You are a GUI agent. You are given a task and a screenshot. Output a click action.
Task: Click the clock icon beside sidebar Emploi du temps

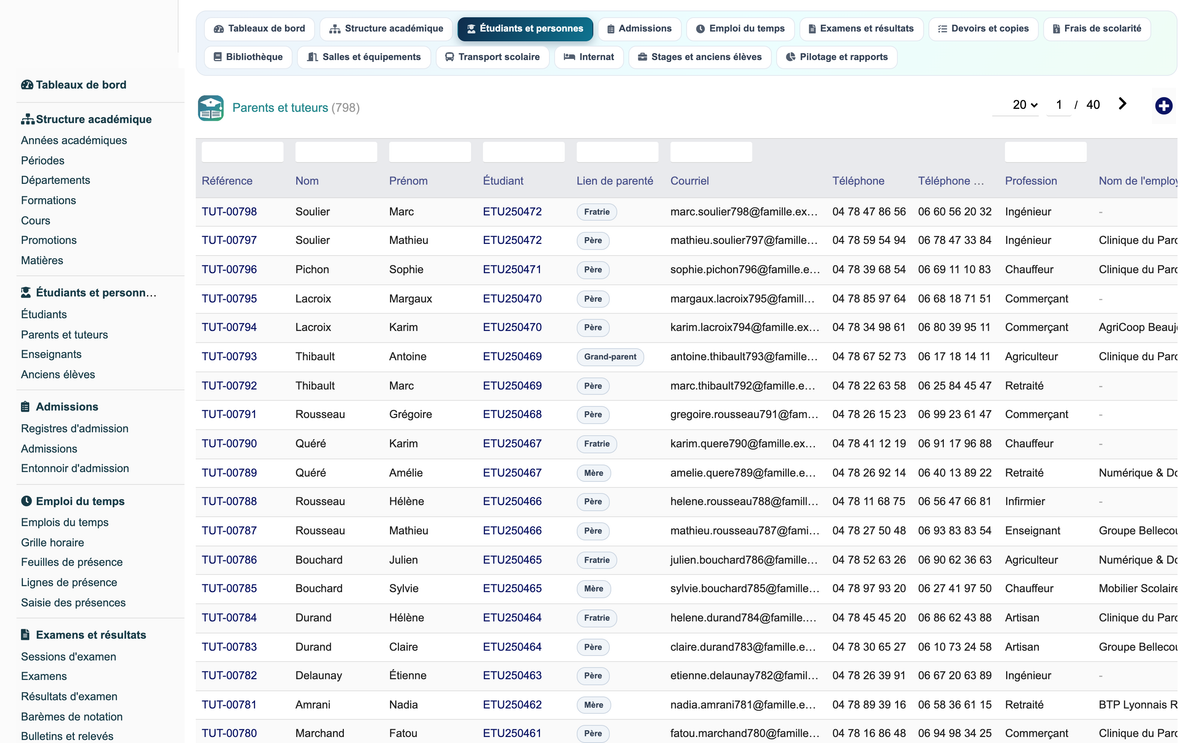pyautogui.click(x=26, y=501)
